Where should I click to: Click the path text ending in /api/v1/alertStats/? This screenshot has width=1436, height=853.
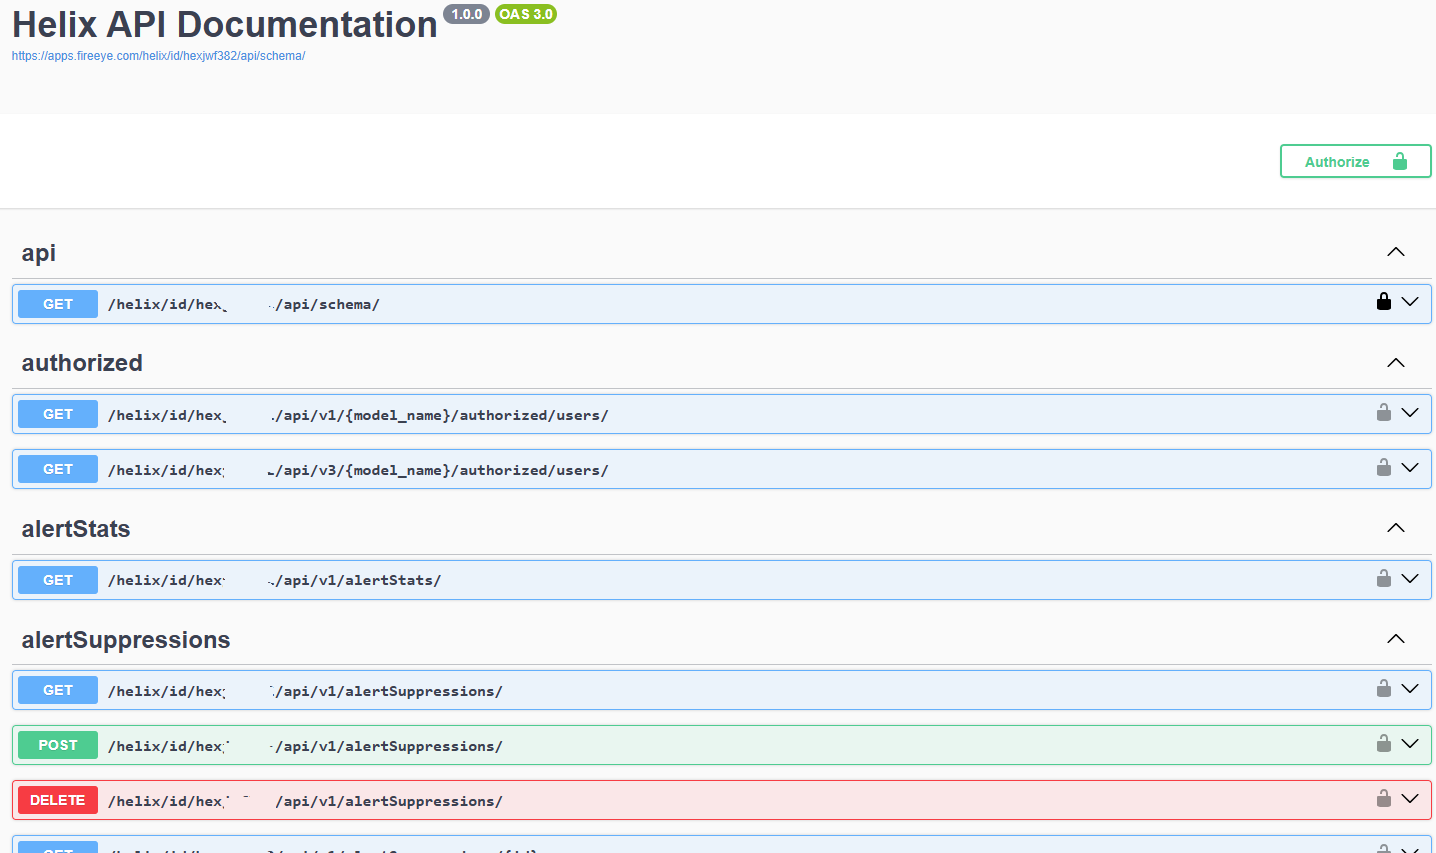point(274,580)
